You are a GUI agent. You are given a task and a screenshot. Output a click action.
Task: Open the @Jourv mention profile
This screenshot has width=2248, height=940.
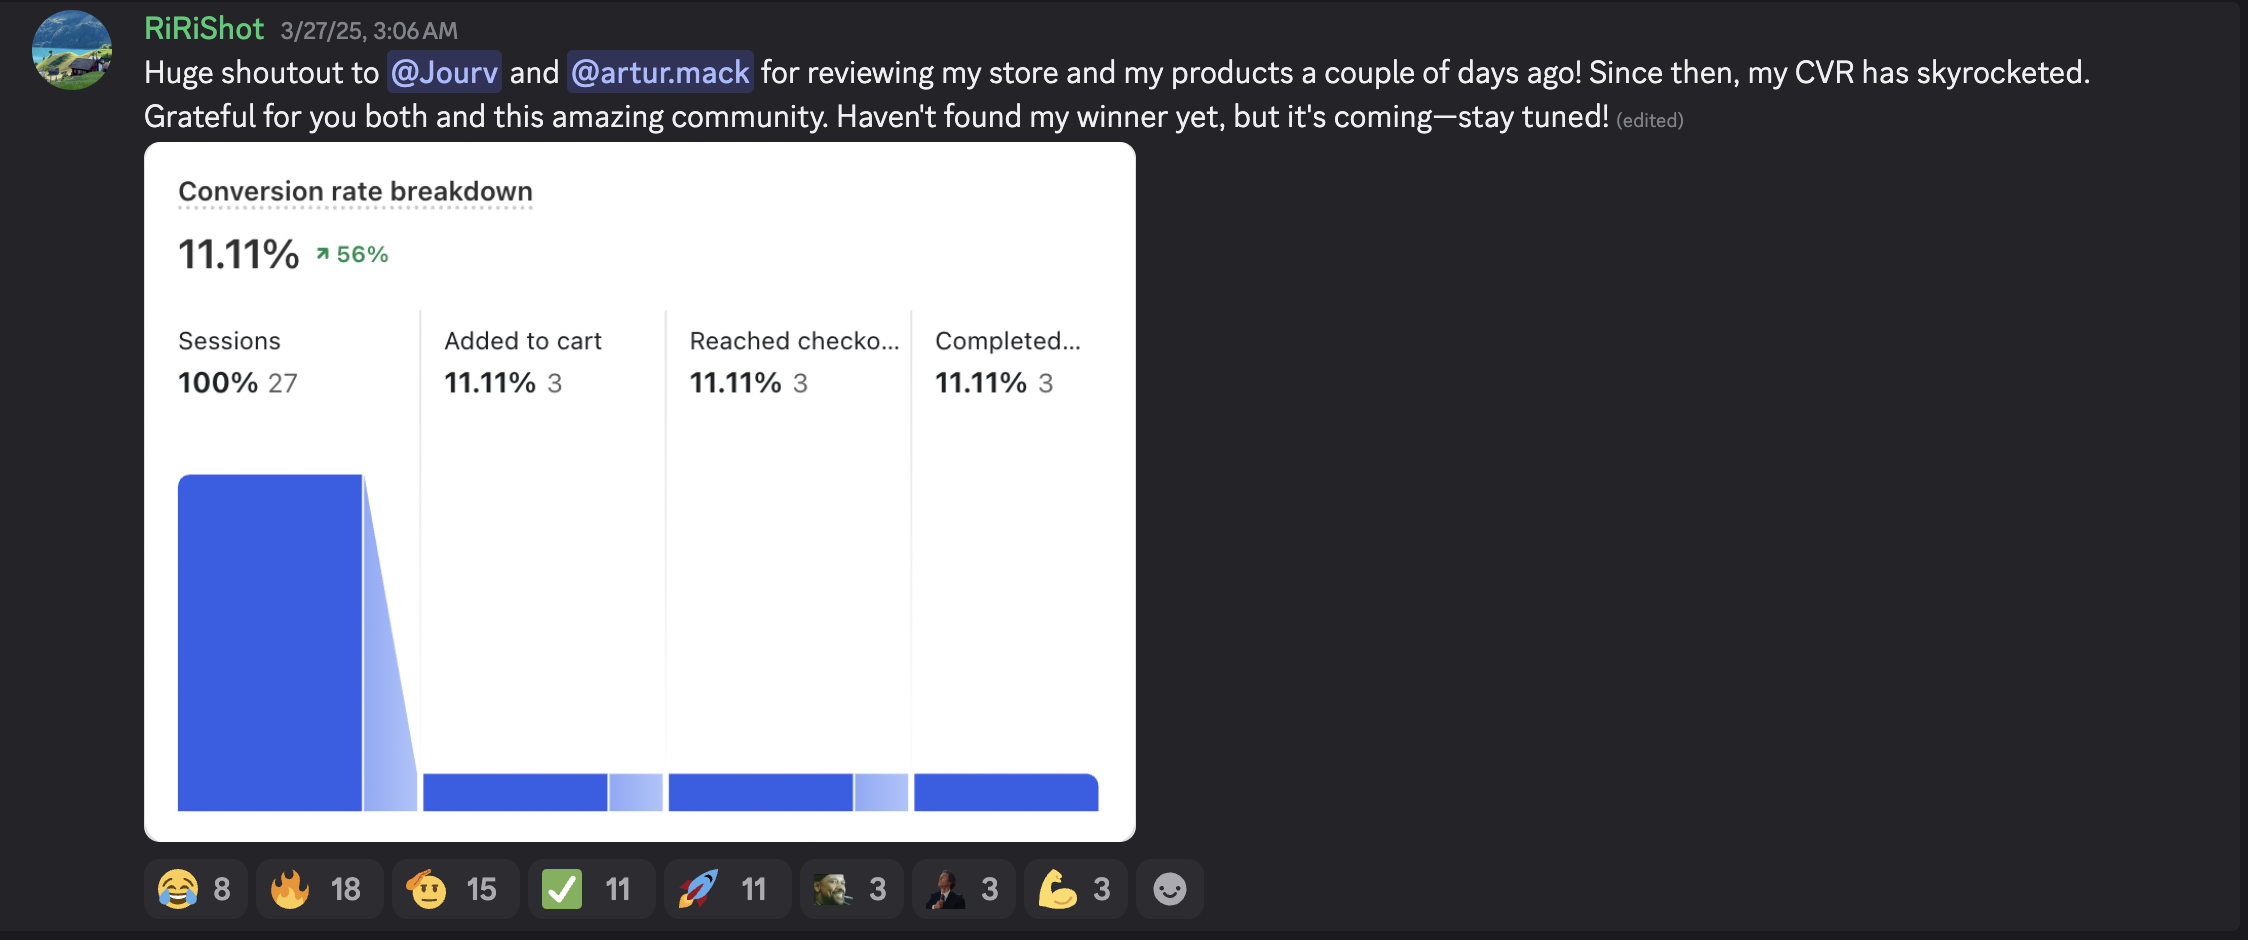tap(444, 72)
